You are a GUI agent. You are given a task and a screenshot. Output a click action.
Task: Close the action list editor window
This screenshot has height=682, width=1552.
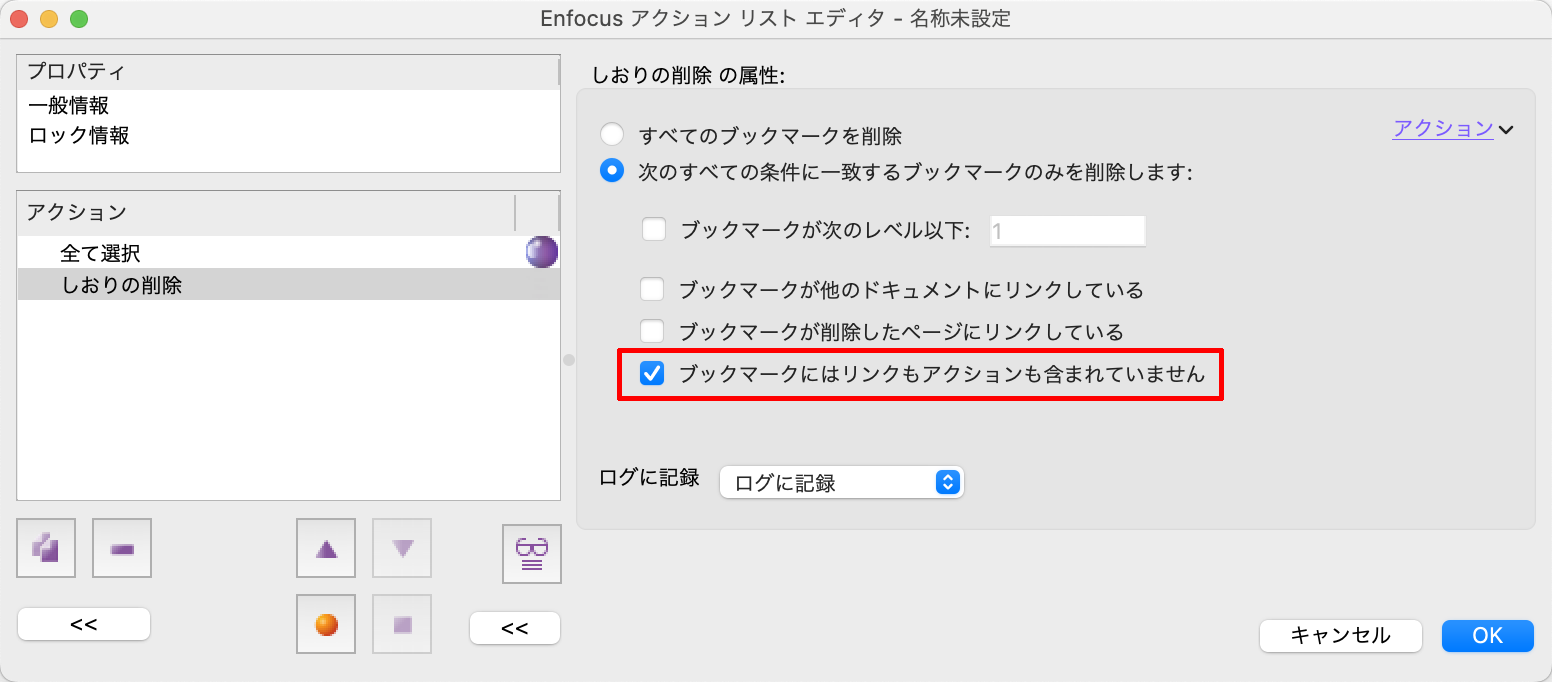(x=21, y=19)
